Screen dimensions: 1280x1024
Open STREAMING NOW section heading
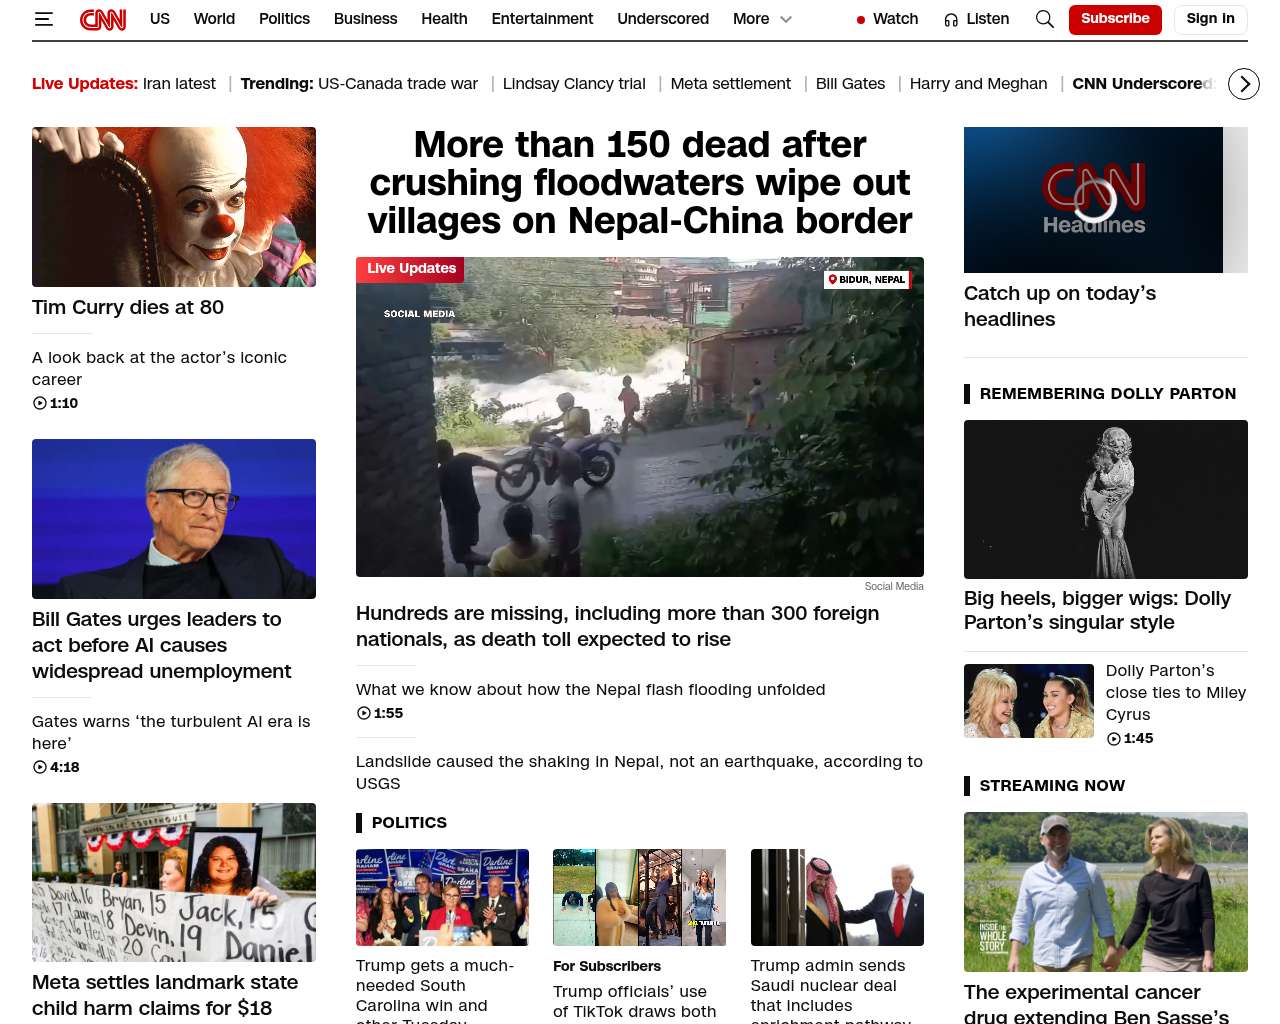pyautogui.click(x=1052, y=786)
